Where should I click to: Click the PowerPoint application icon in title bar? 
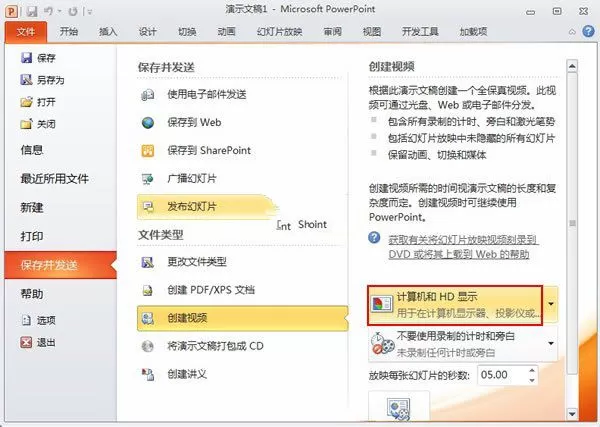(x=11, y=11)
